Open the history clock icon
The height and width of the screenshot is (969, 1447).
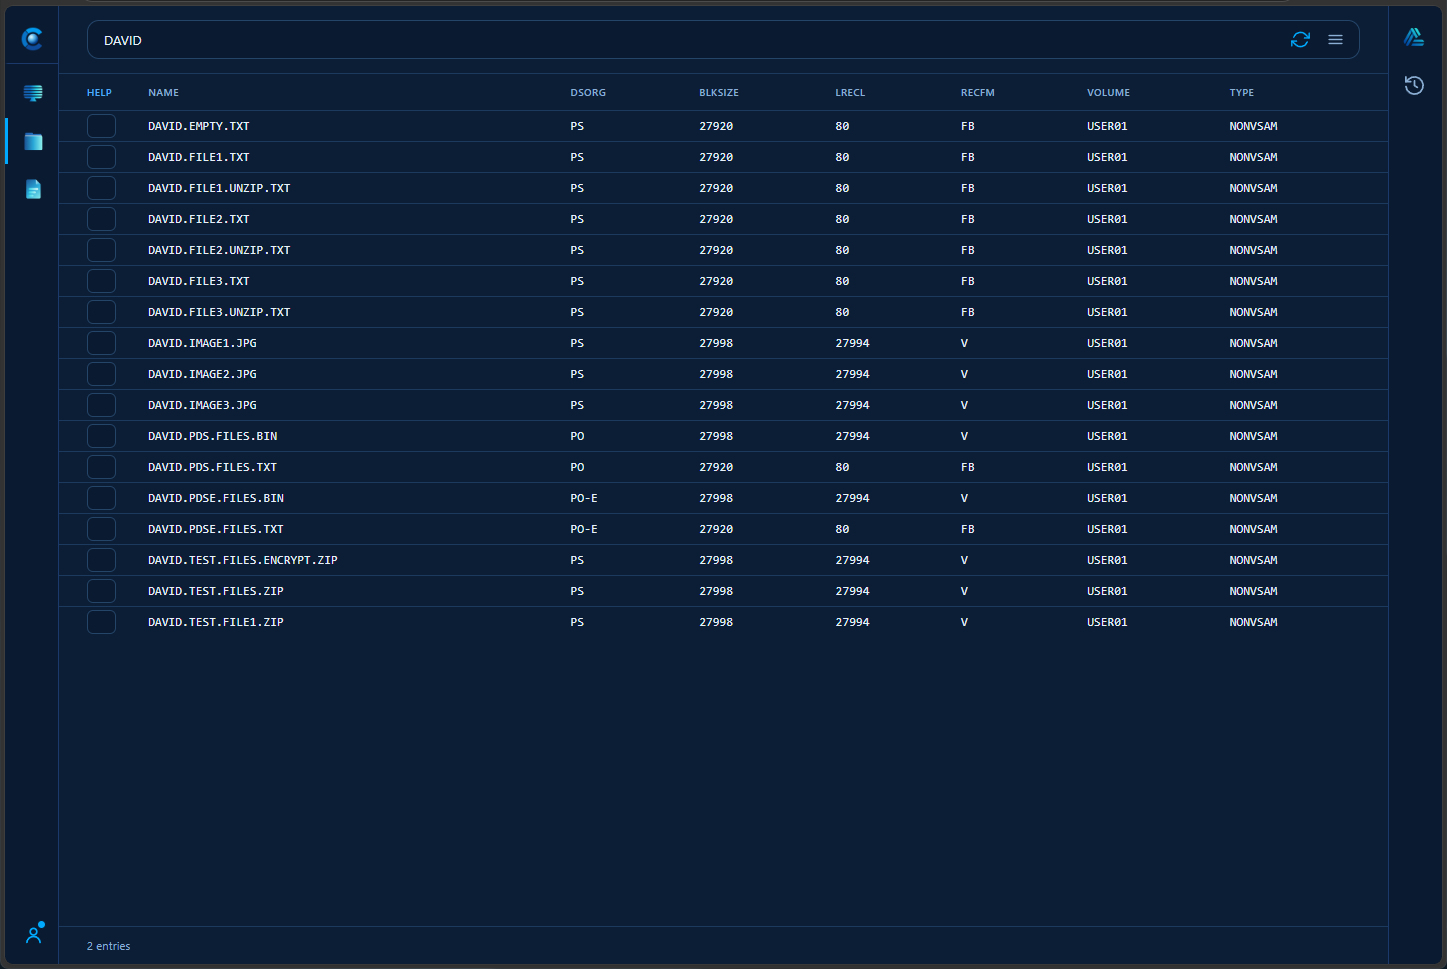tap(1414, 85)
